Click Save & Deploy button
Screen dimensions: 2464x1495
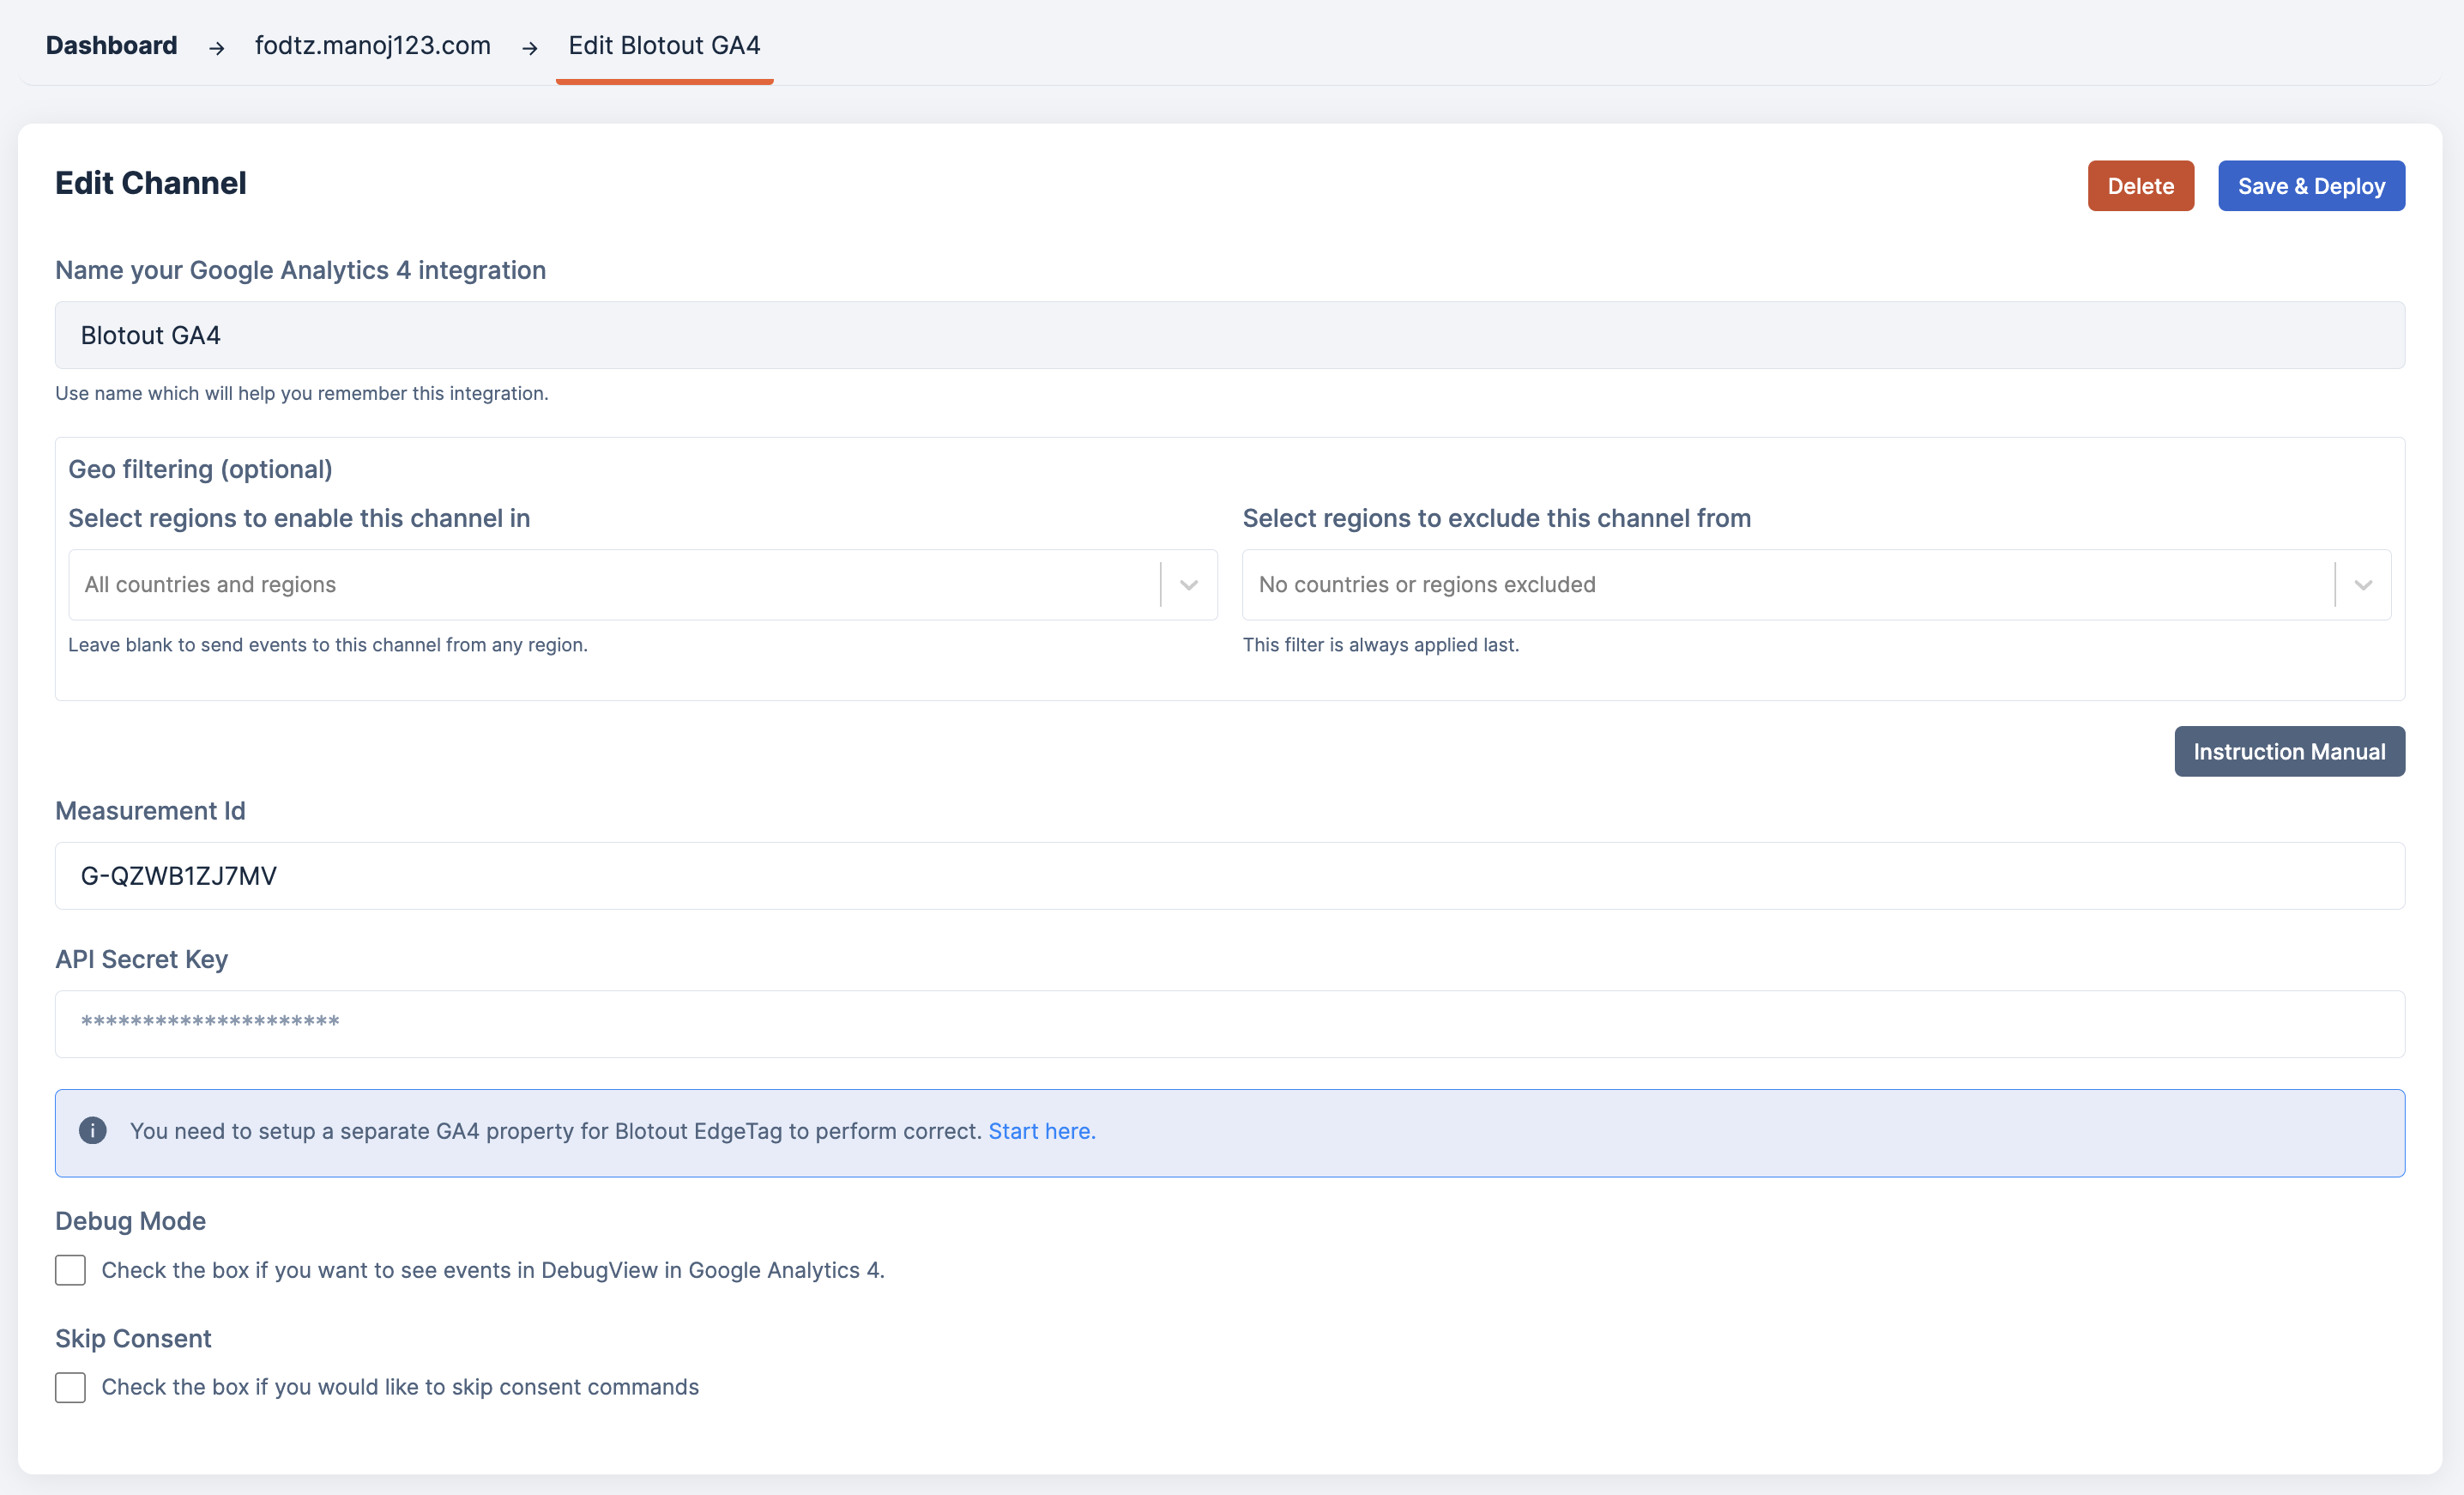pos(2311,186)
